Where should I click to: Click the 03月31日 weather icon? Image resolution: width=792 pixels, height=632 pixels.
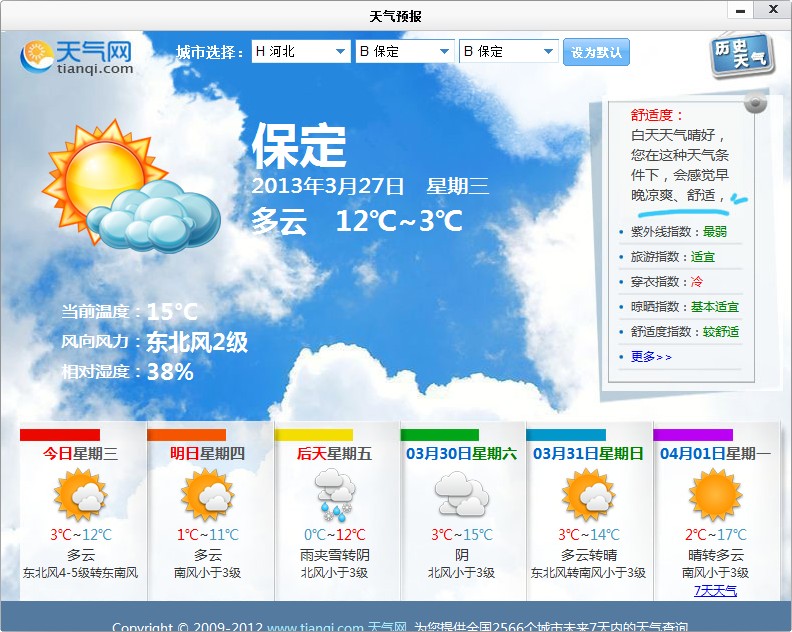click(x=588, y=494)
